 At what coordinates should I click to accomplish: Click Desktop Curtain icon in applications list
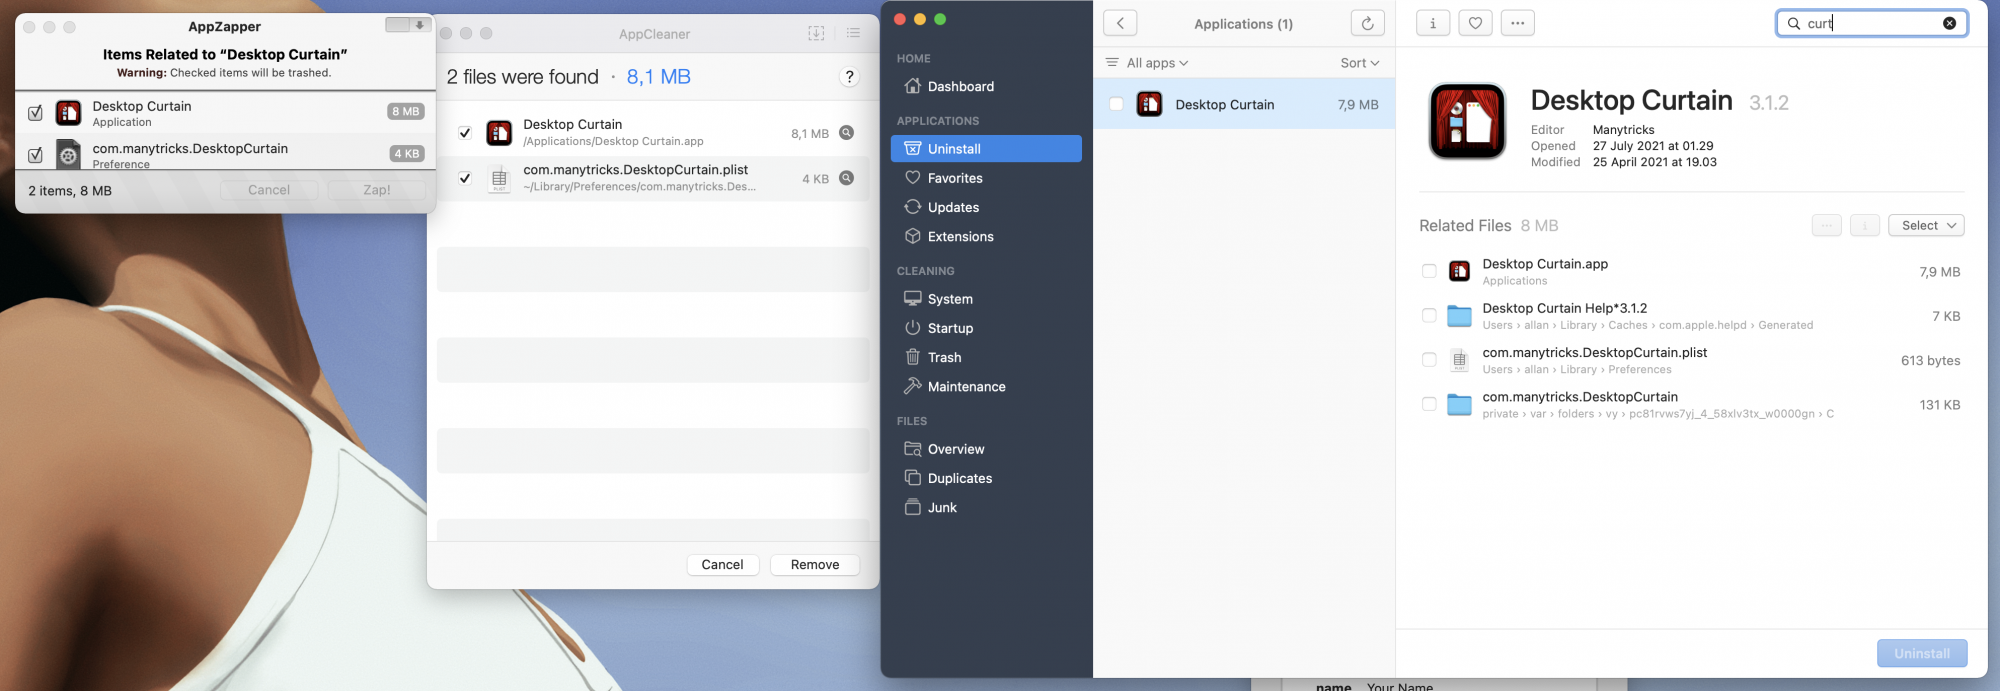click(x=1149, y=104)
